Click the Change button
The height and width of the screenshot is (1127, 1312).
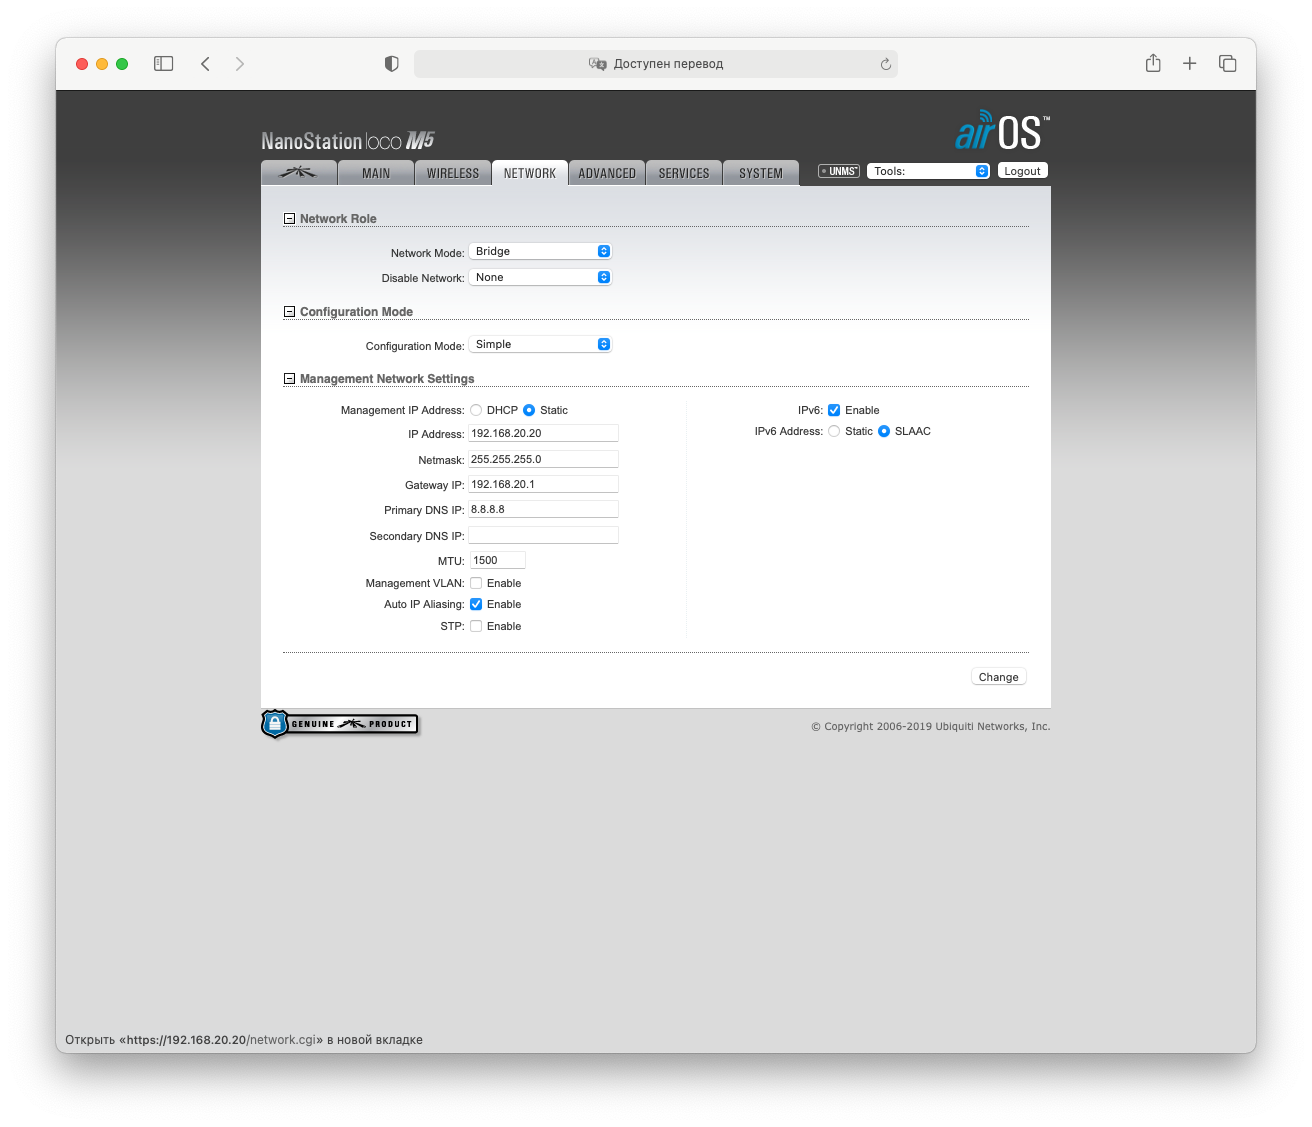[998, 677]
